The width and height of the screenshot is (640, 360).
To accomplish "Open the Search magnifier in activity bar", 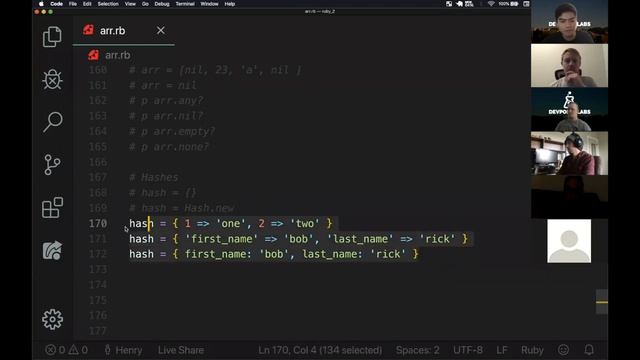I will pos(53,122).
